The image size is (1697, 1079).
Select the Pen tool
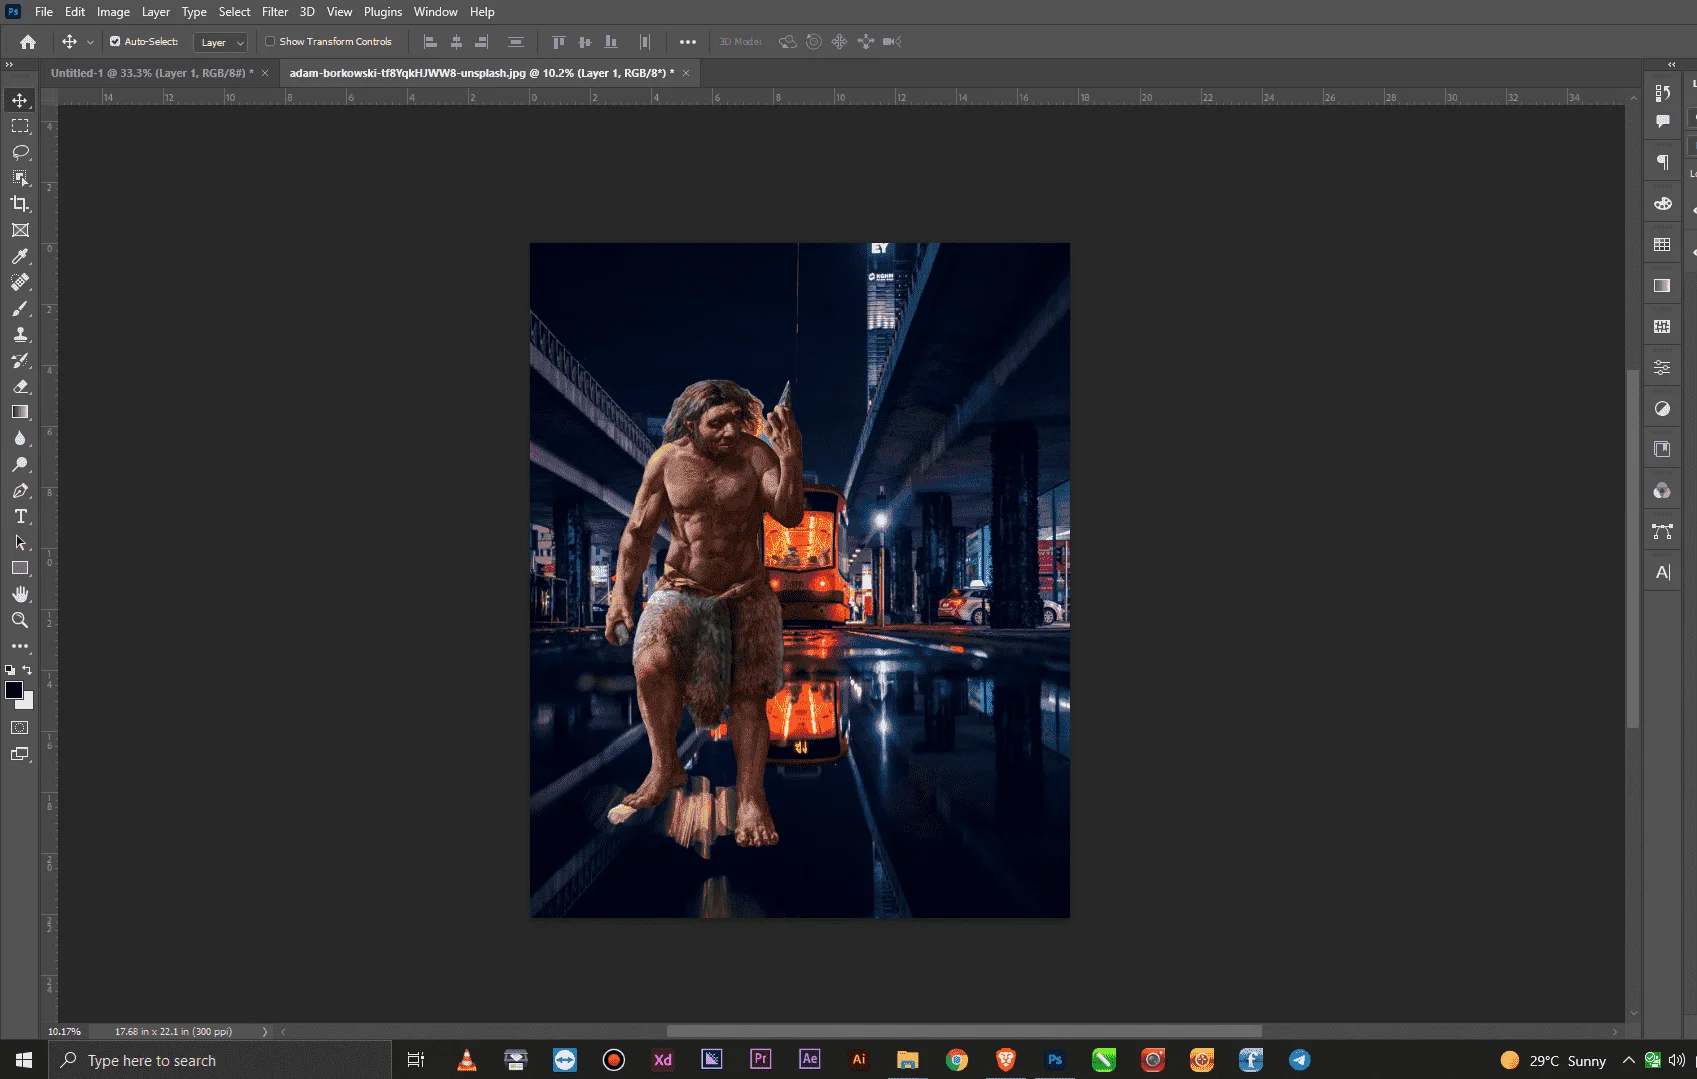[x=20, y=490]
